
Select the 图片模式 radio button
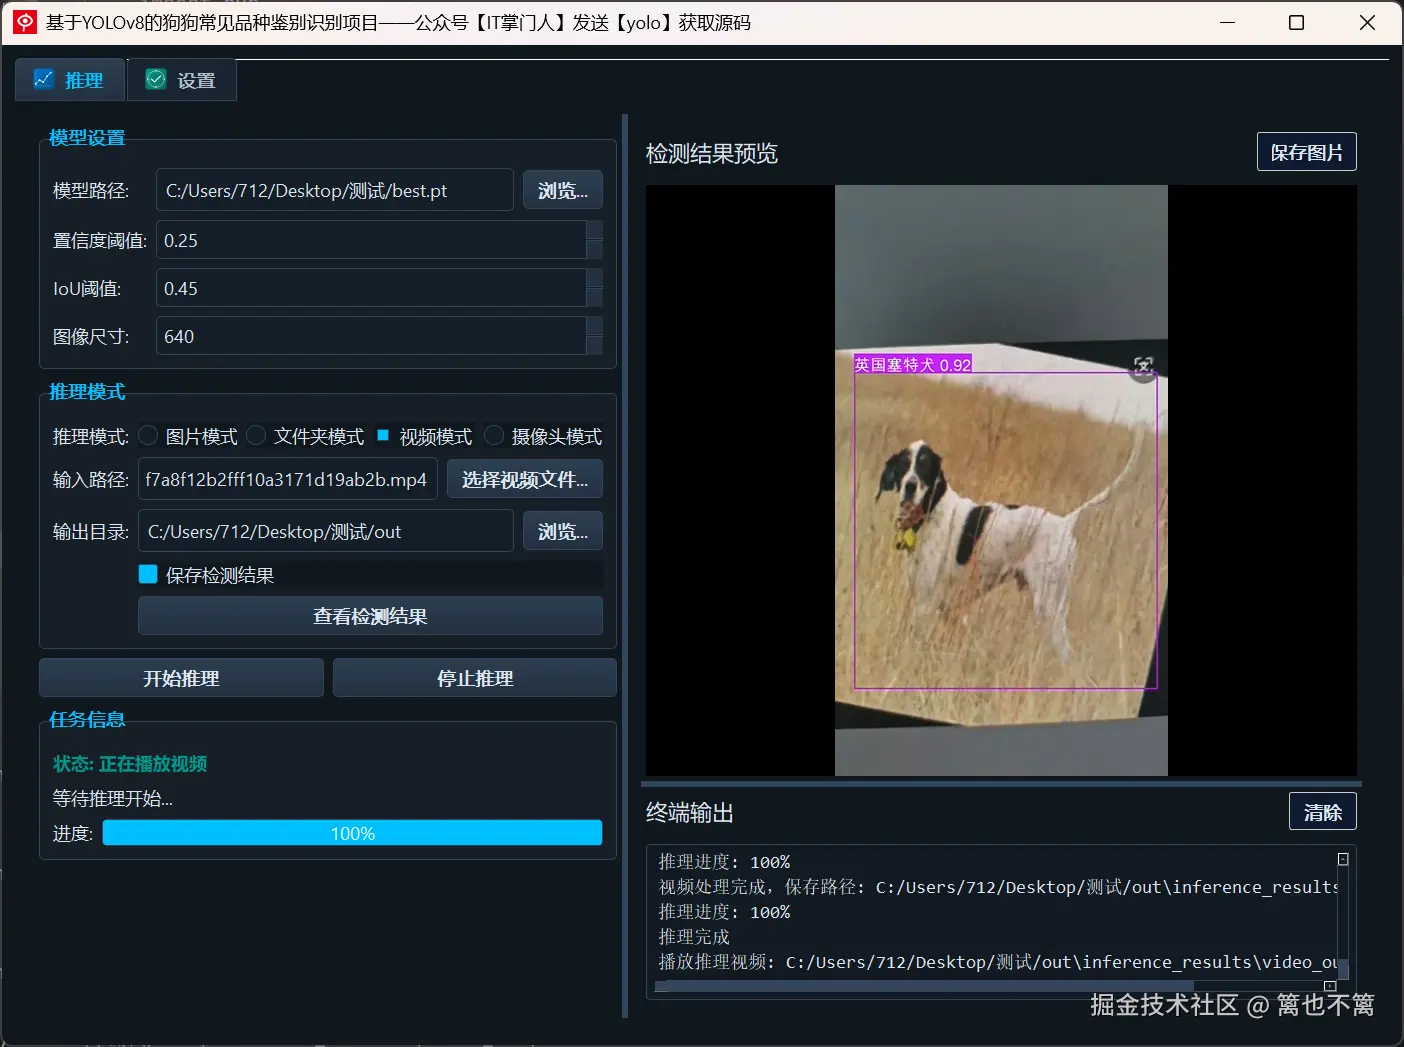pyautogui.click(x=148, y=436)
